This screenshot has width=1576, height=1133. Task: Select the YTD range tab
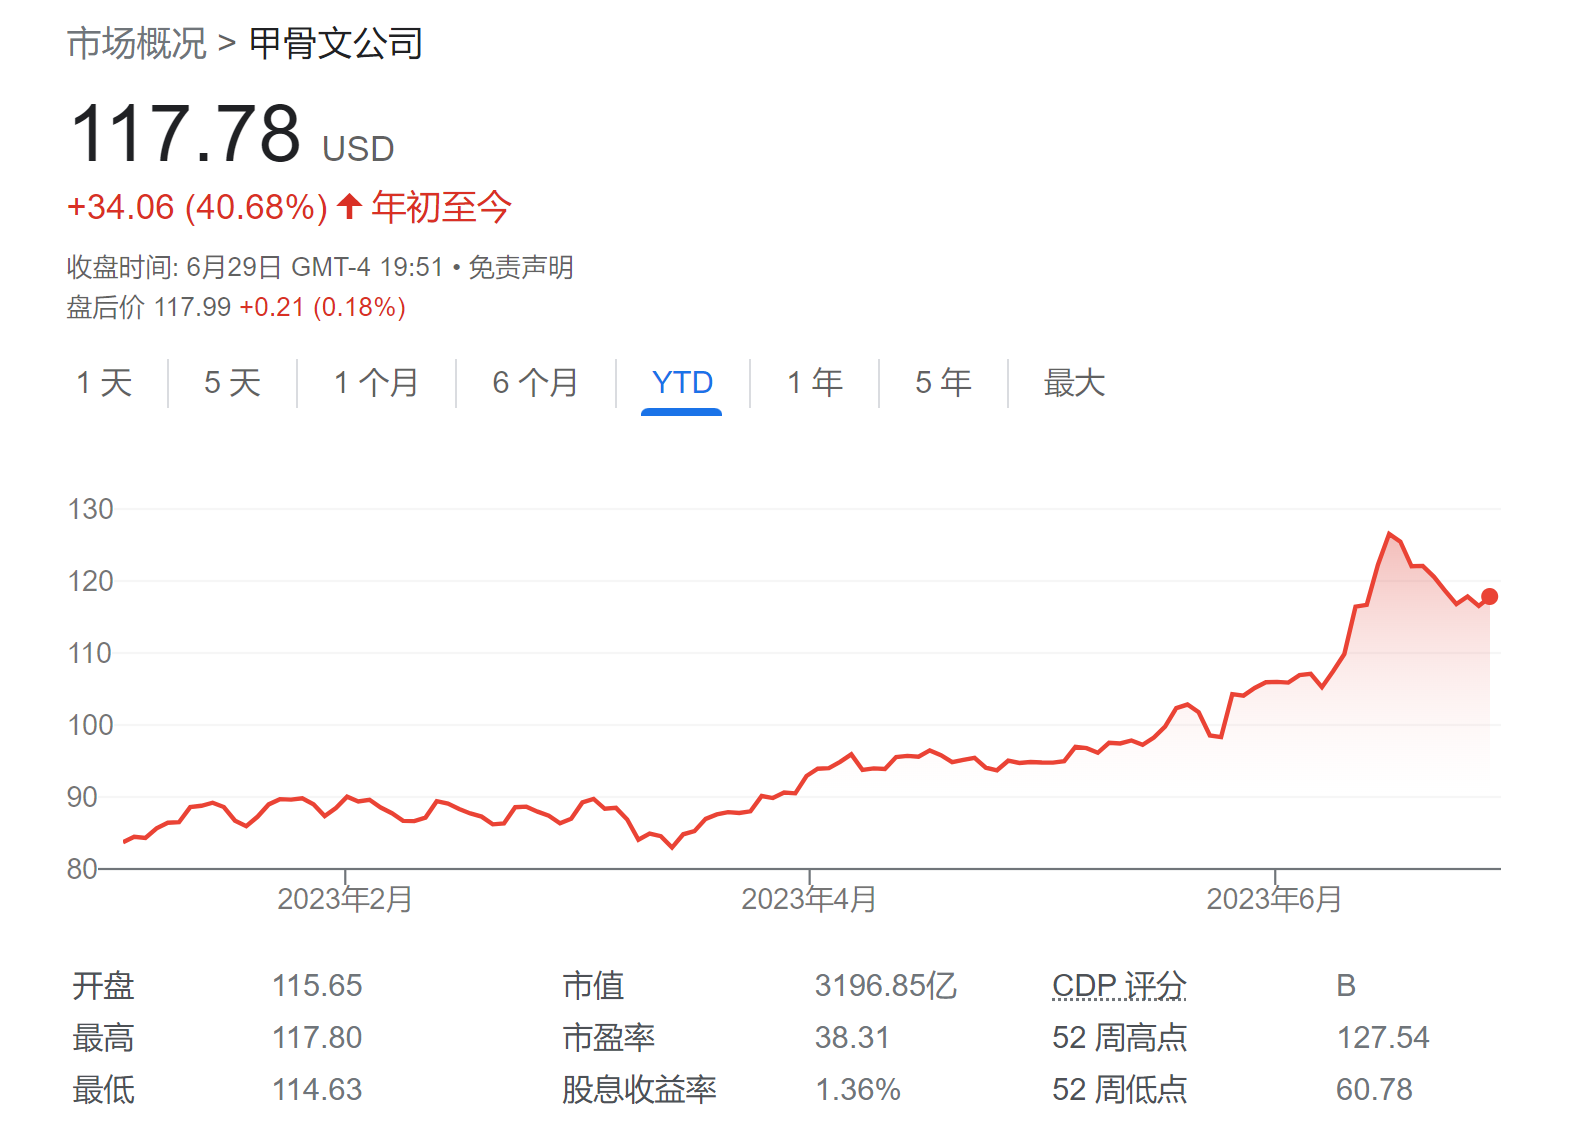click(682, 382)
